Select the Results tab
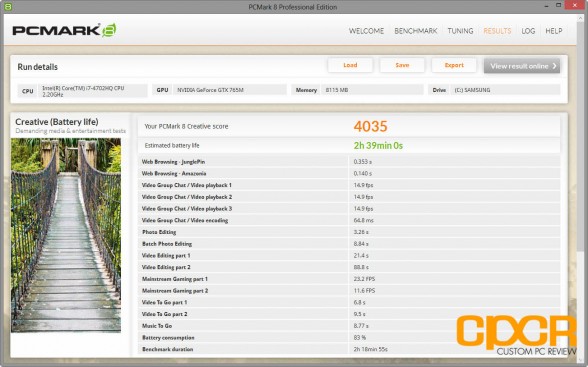Viewport: 588px width, 367px height. click(x=497, y=31)
